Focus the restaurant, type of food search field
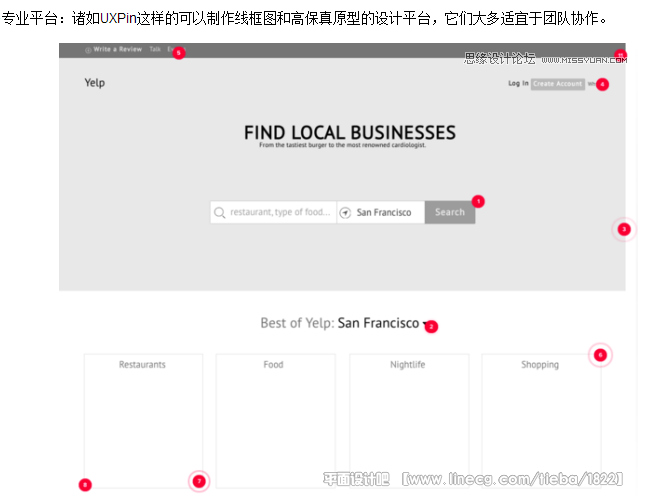 pyautogui.click(x=273, y=212)
